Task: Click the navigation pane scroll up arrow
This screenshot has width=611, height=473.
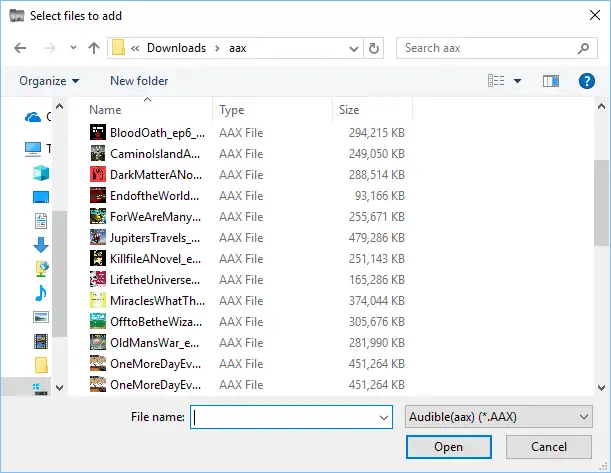Action: click(x=60, y=106)
